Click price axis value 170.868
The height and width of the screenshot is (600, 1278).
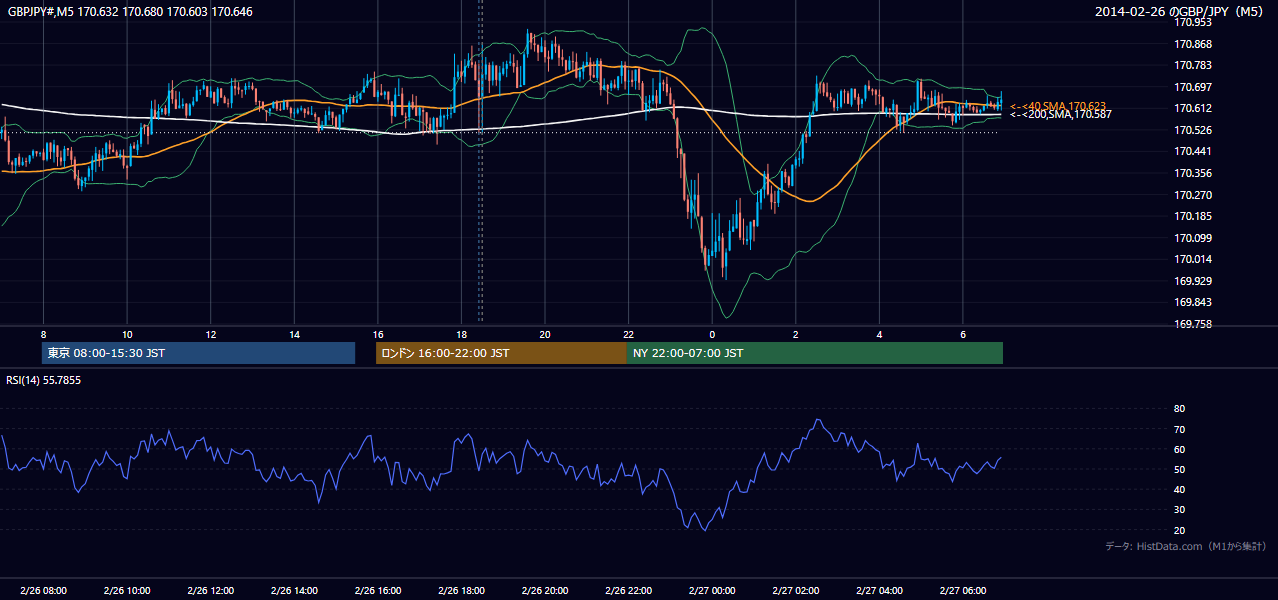pos(1193,44)
